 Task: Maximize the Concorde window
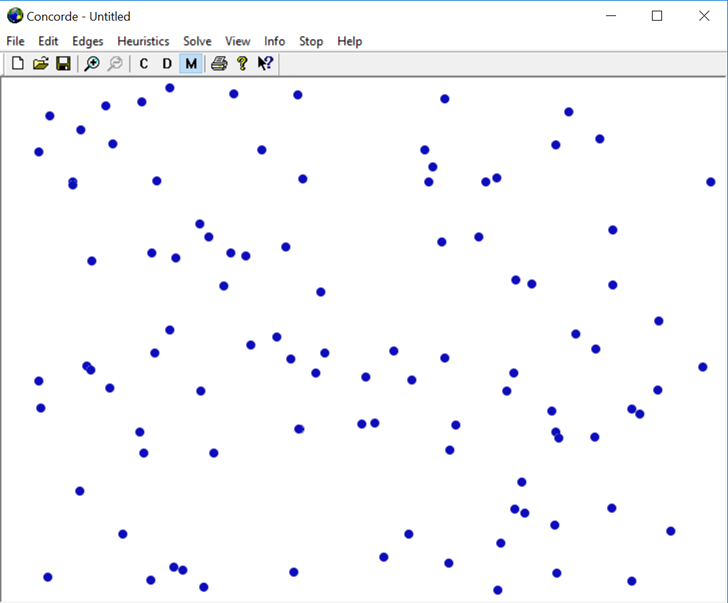657,16
